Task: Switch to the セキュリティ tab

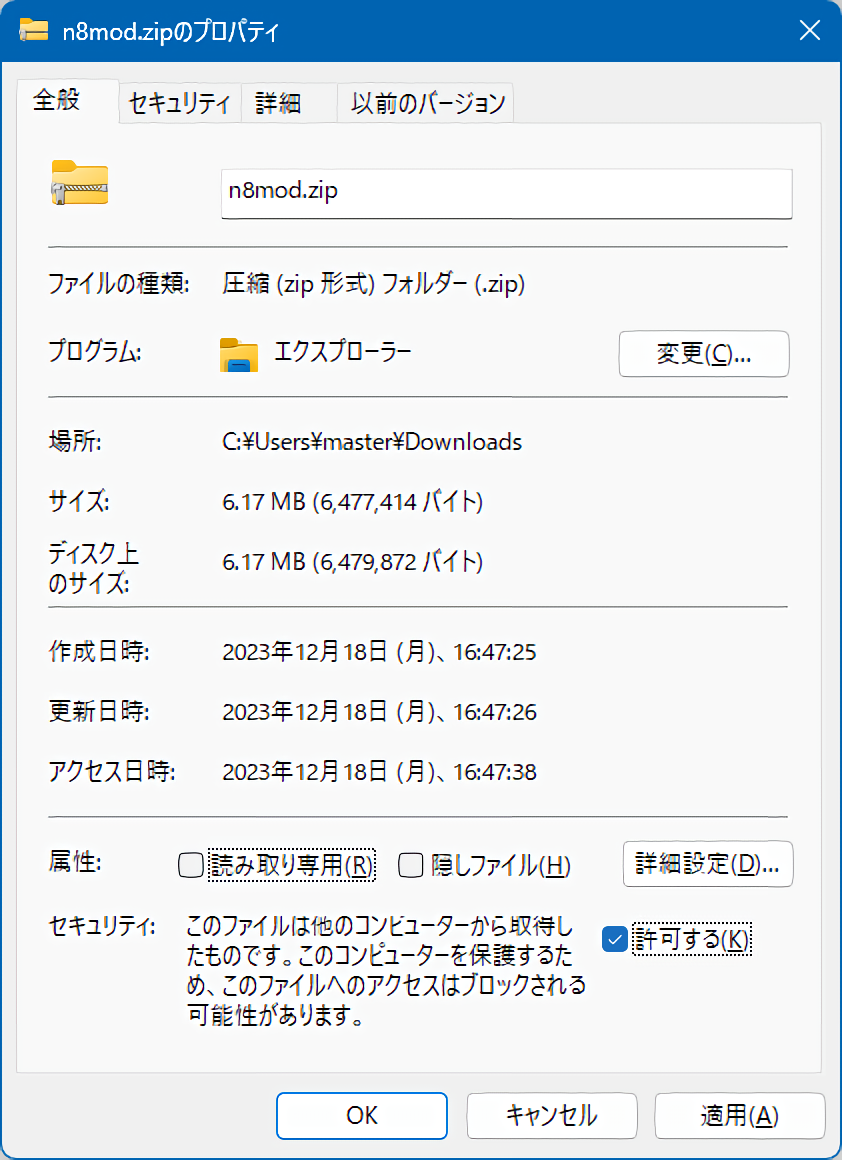Action: click(180, 103)
